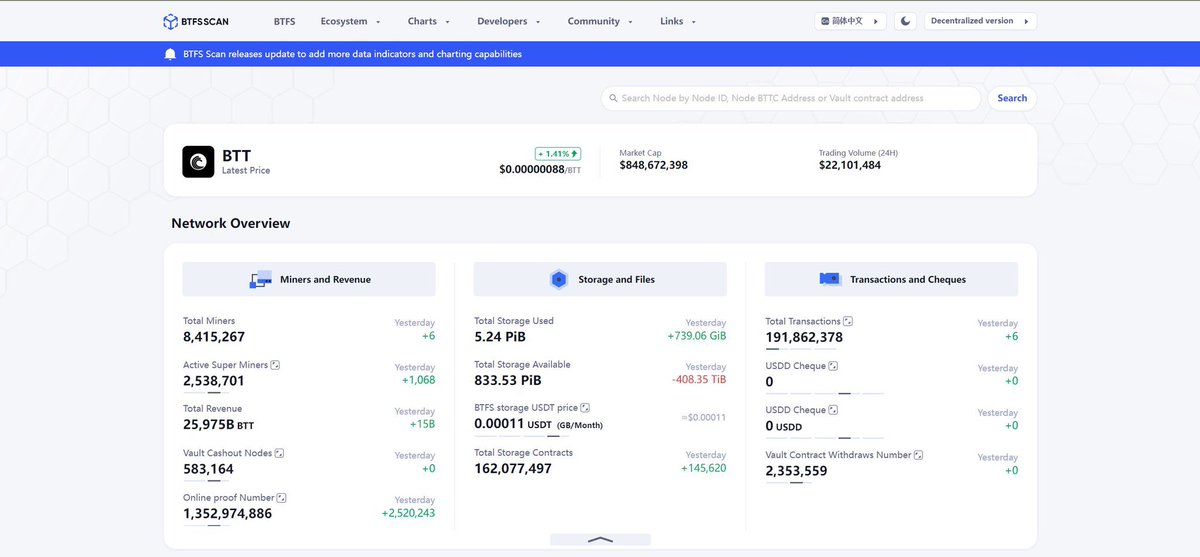1200x557 pixels.
Task: Click the Active Super Miners value 2,538,701
Action: coord(214,381)
